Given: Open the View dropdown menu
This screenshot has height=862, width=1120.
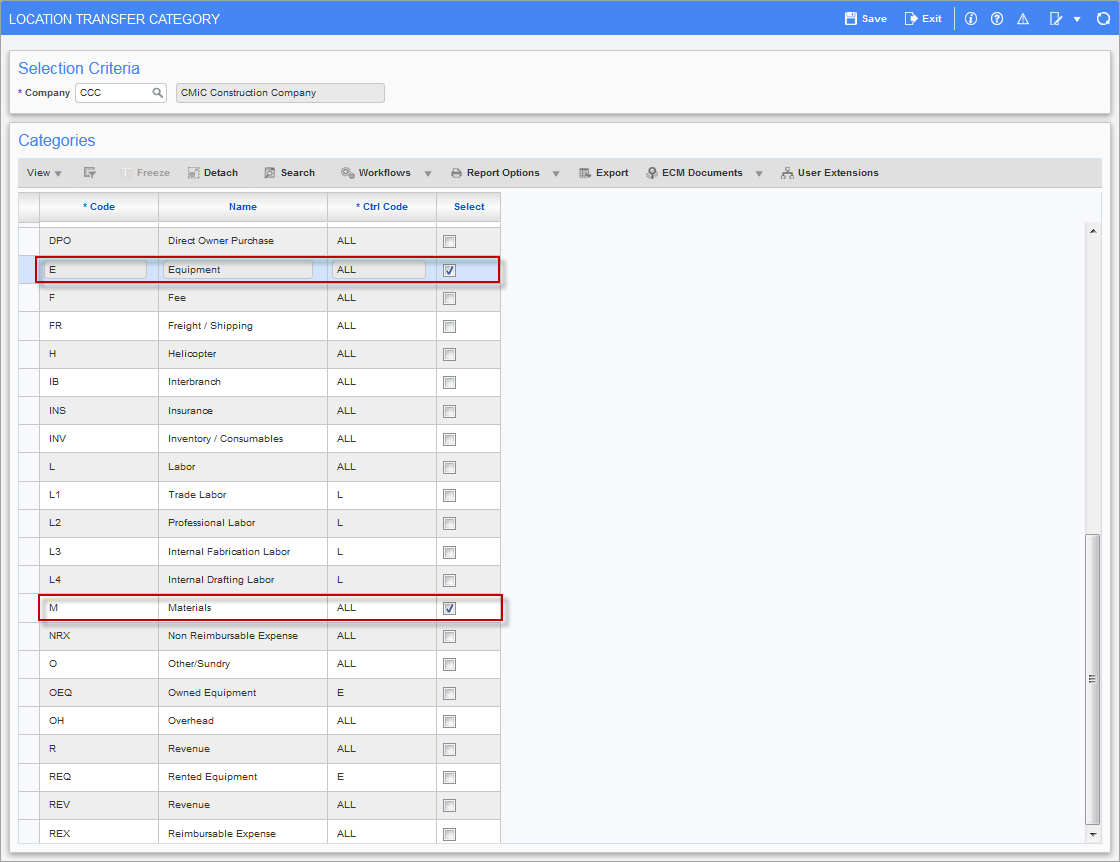Looking at the screenshot, I should pyautogui.click(x=44, y=173).
